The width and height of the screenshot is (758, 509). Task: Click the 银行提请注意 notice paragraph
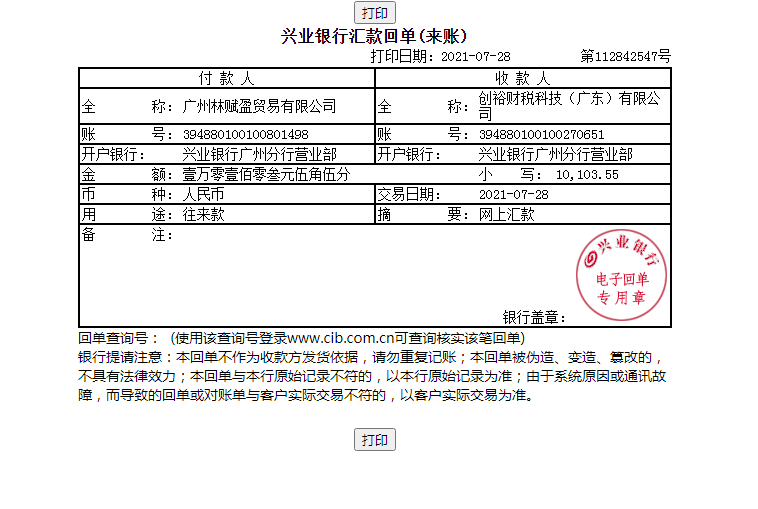[x=372, y=376]
